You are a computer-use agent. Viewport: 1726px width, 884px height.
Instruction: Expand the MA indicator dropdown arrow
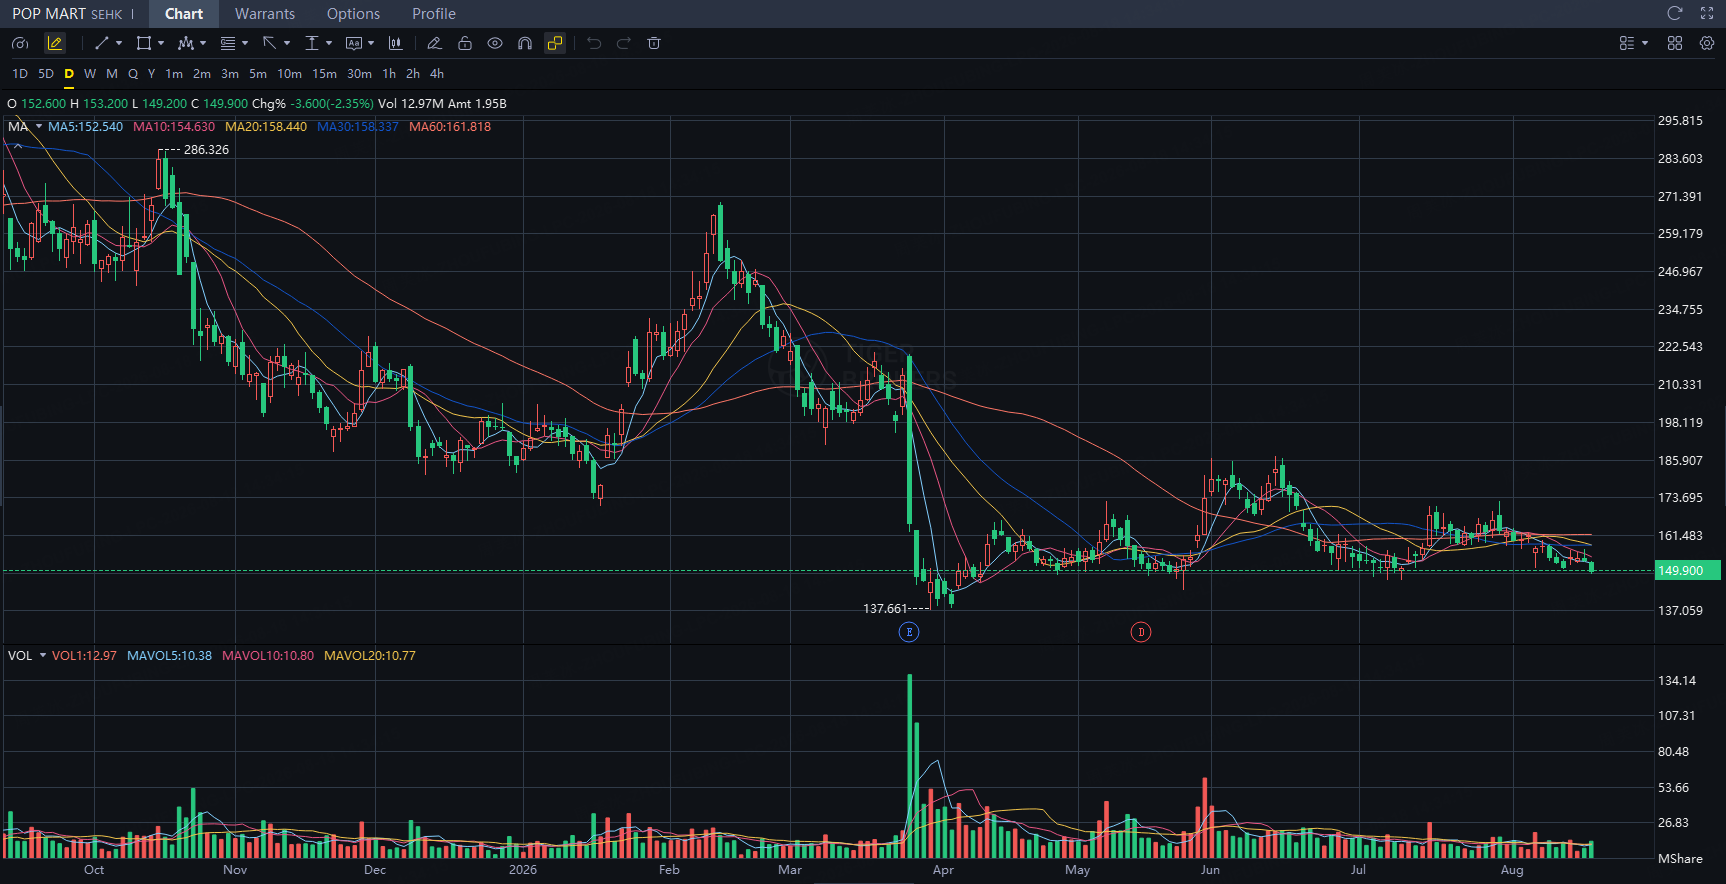coord(39,126)
